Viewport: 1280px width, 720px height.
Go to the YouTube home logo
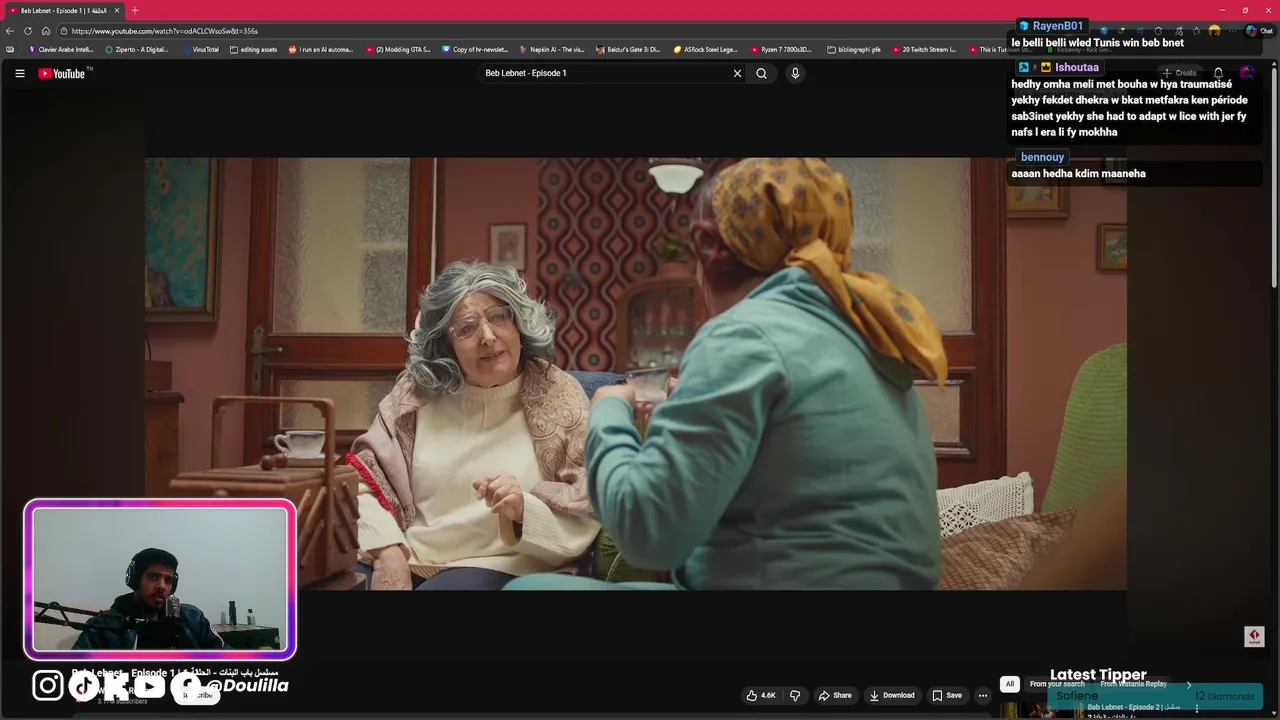64,73
